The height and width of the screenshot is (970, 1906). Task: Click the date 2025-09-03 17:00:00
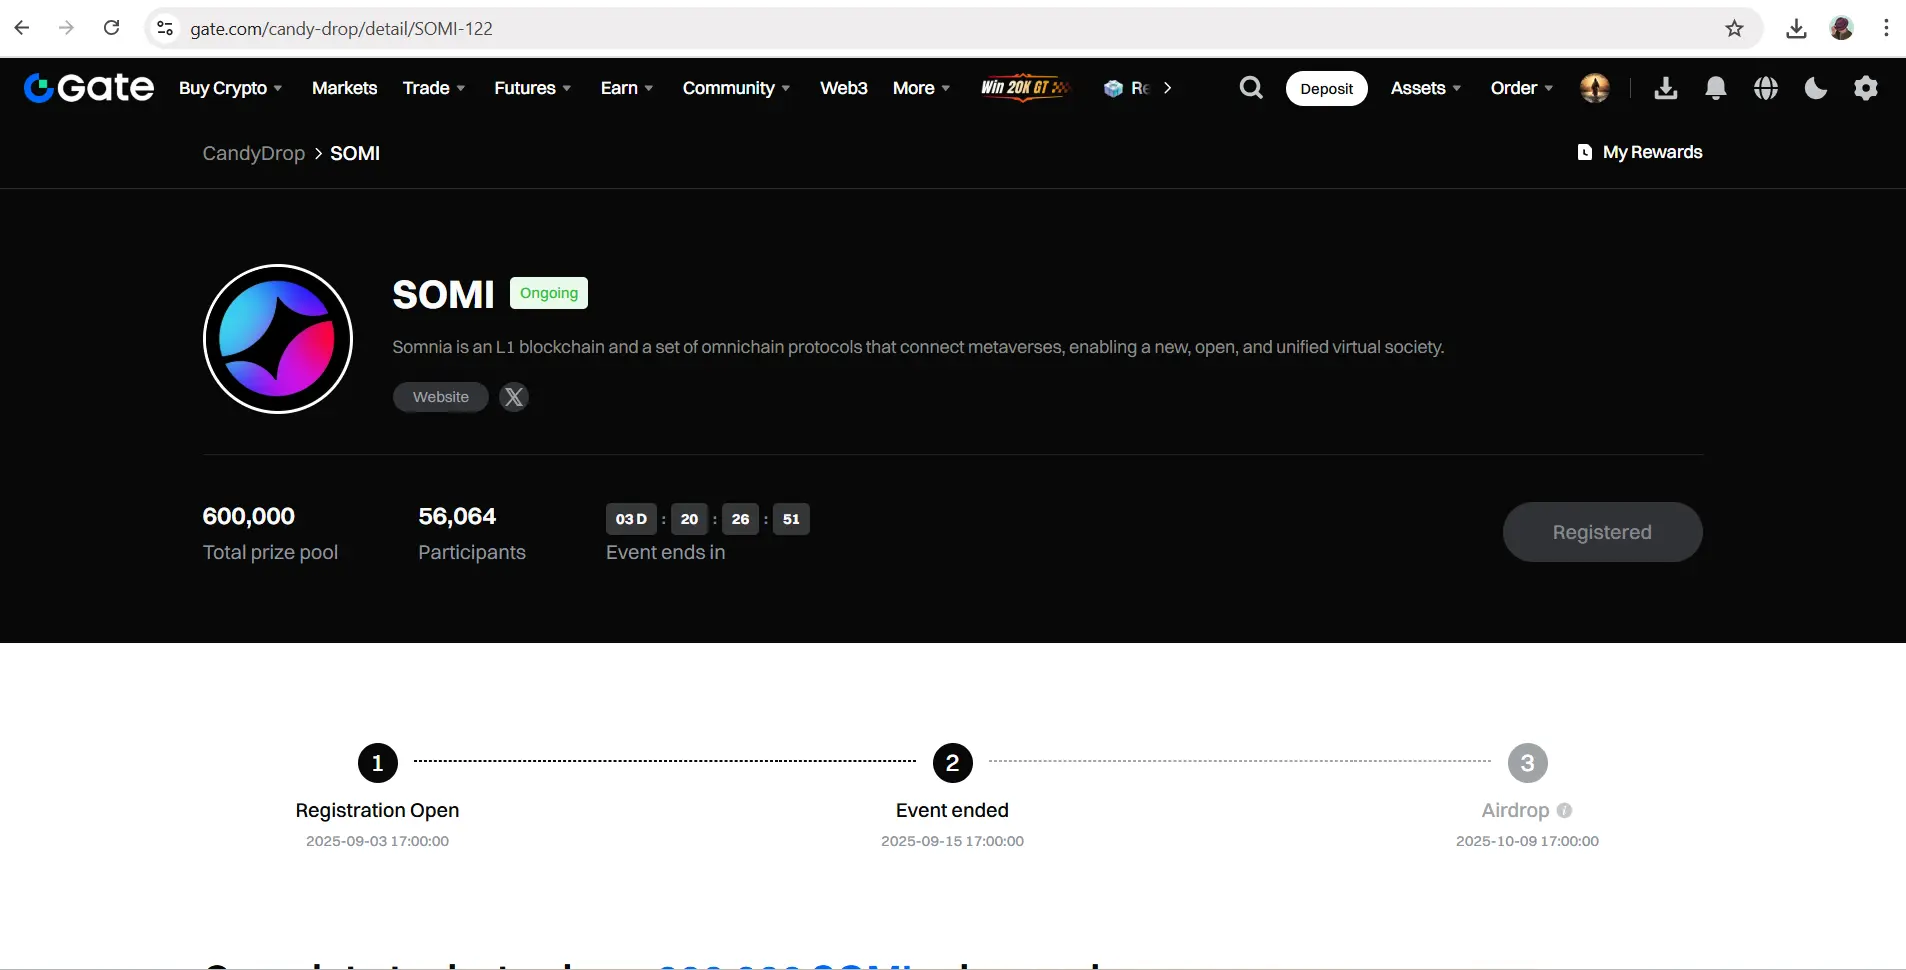[x=377, y=841]
